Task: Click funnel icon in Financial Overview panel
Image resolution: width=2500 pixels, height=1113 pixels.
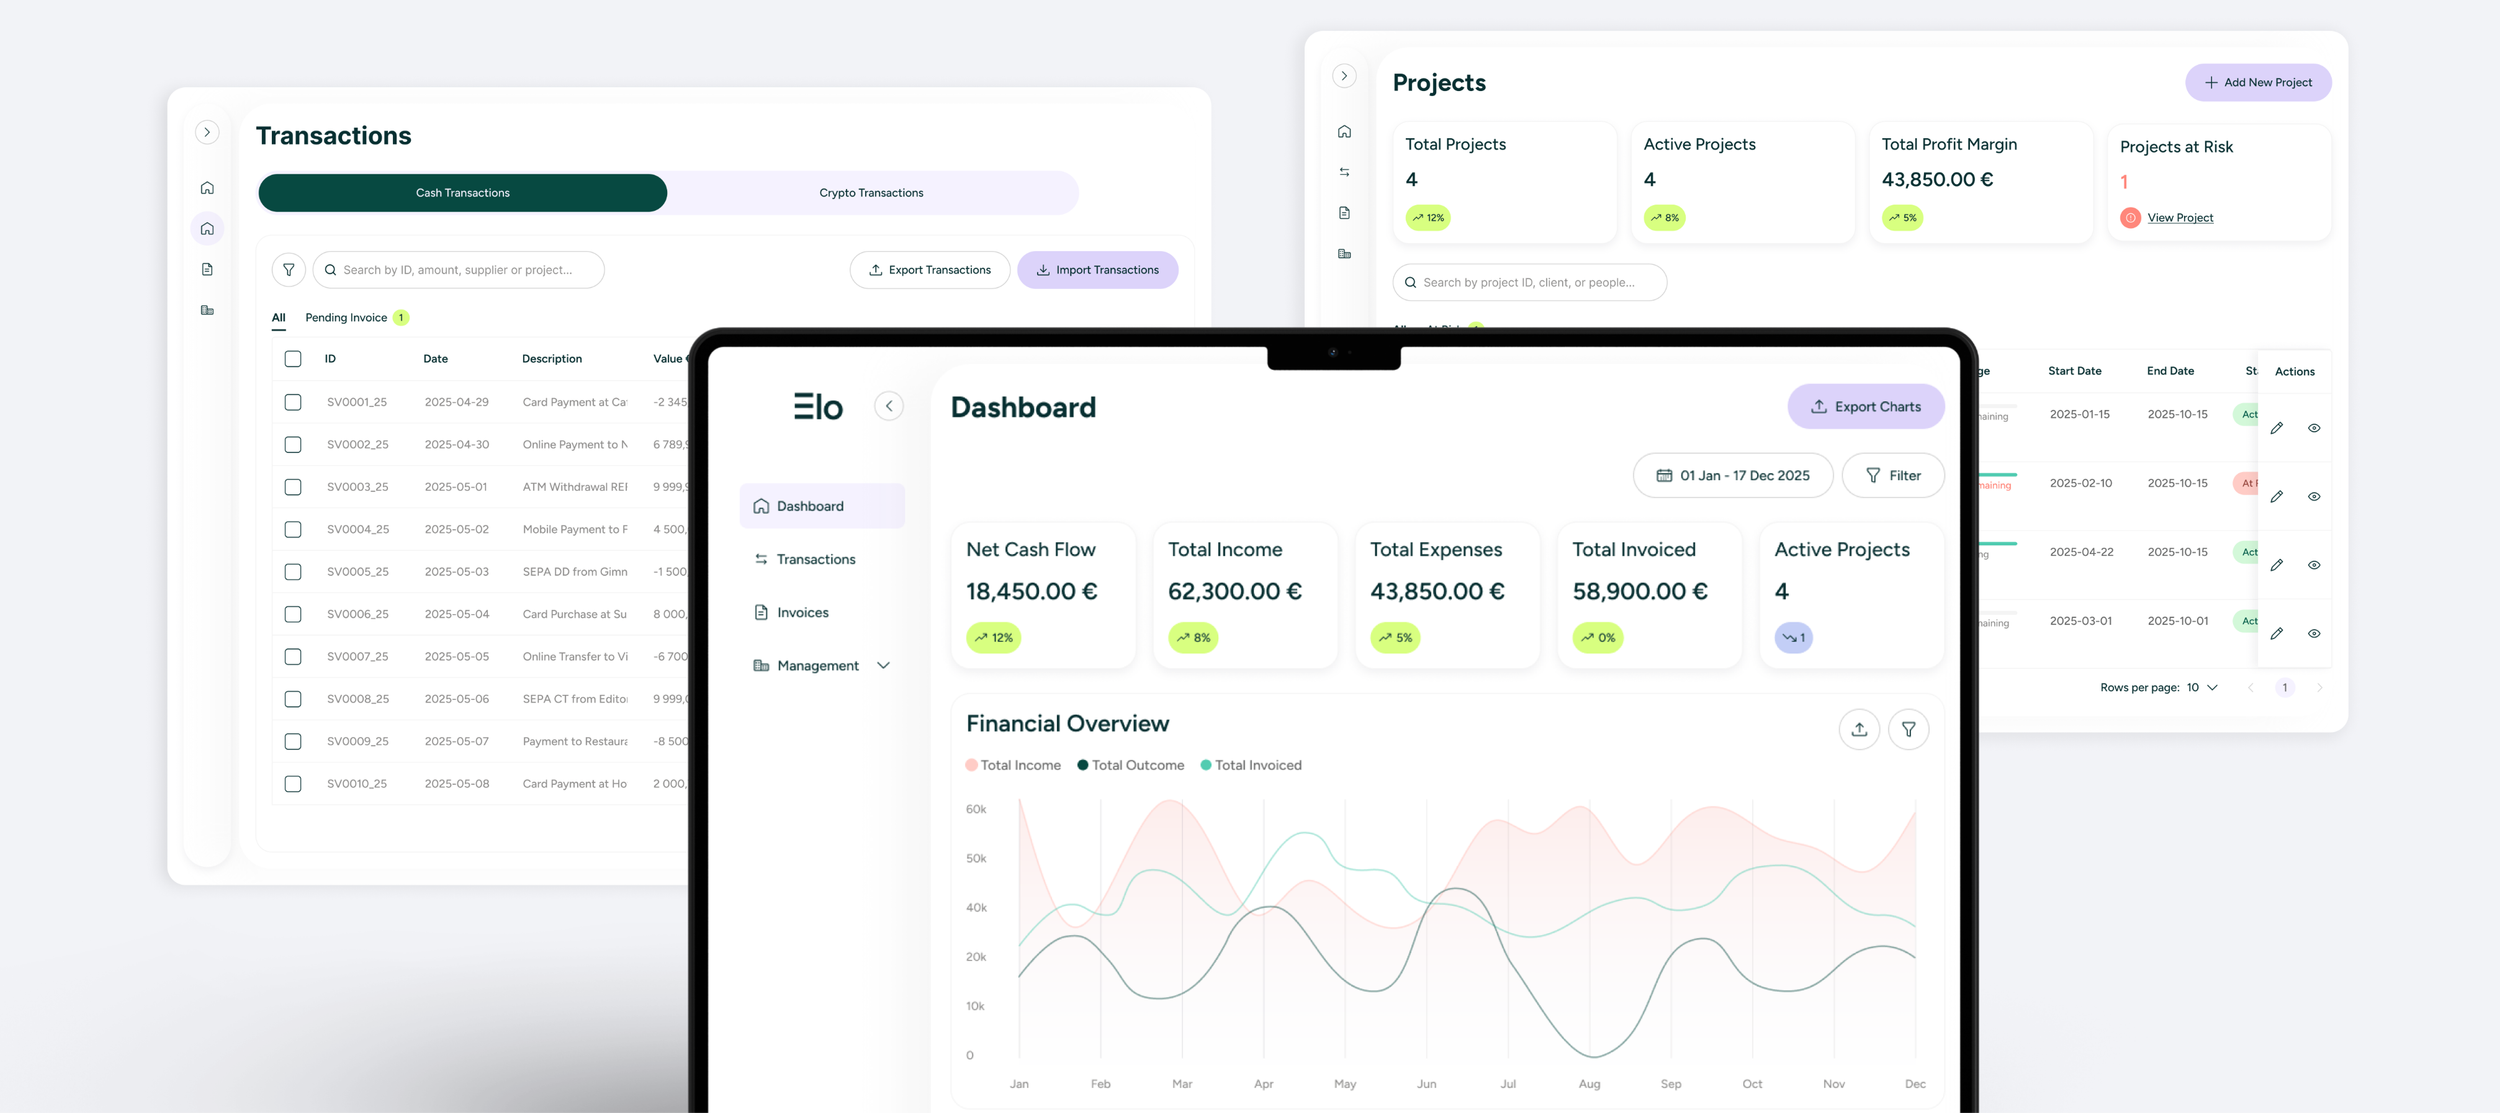Action: click(1908, 730)
